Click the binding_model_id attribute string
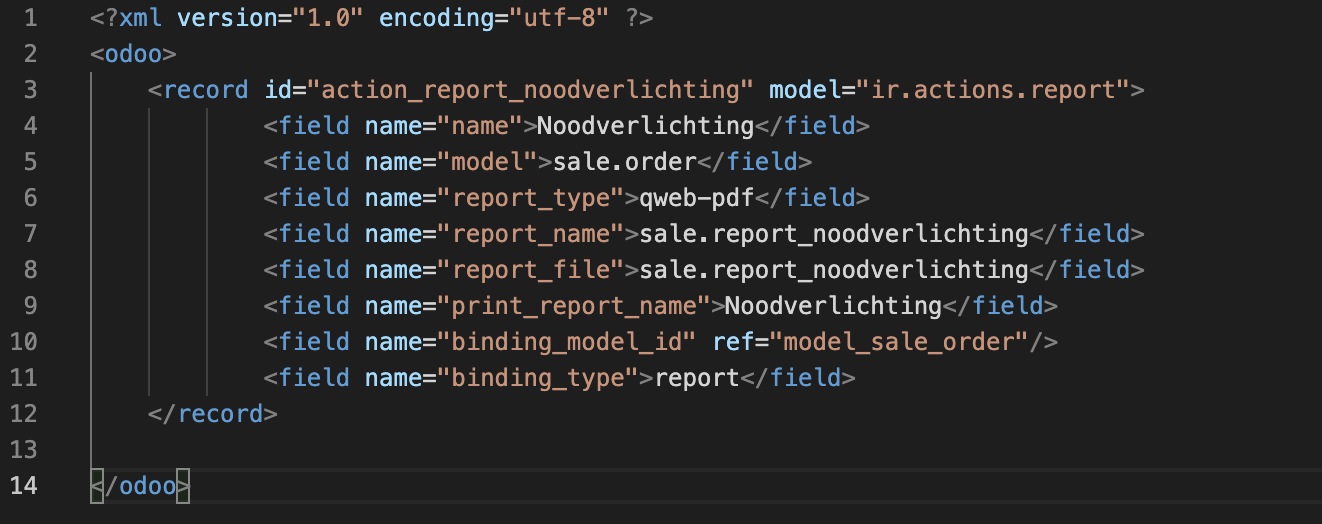 (x=567, y=341)
